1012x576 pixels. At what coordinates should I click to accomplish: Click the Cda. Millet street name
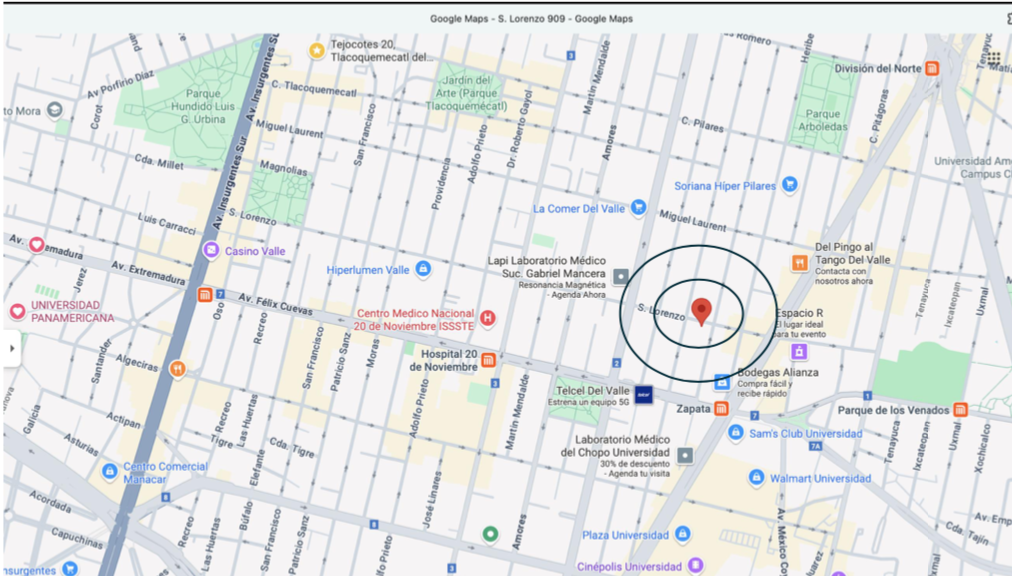[159, 161]
